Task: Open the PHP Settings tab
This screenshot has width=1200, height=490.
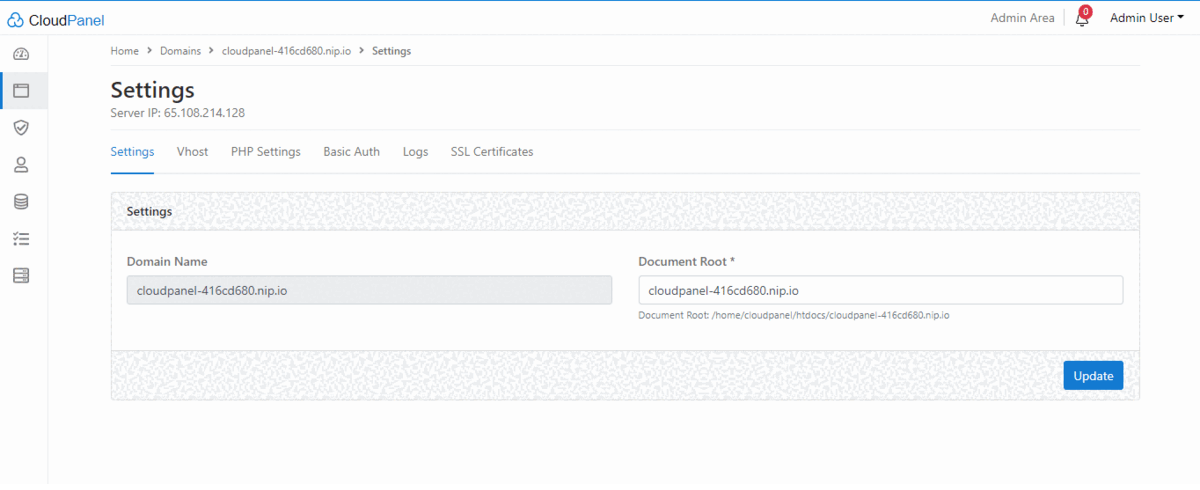Action: click(x=265, y=152)
